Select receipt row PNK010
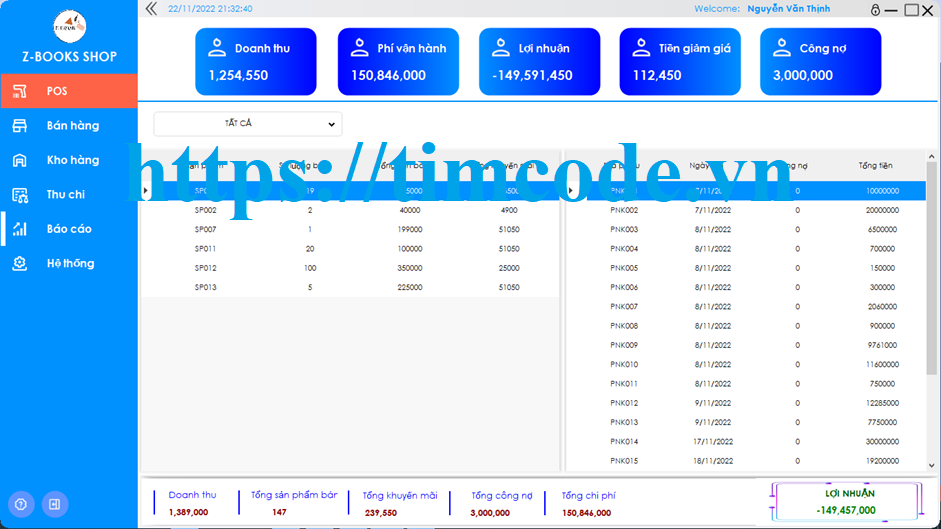The image size is (941, 529). [x=746, y=364]
